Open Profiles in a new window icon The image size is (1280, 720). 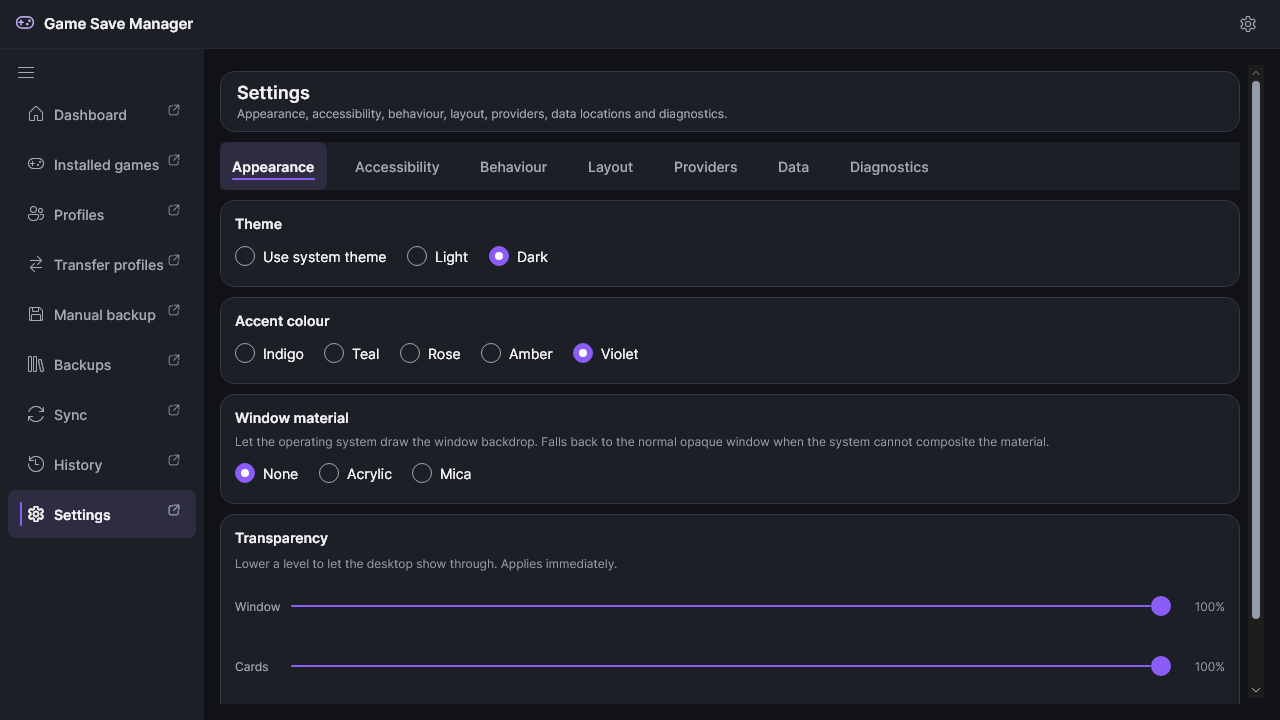(174, 210)
